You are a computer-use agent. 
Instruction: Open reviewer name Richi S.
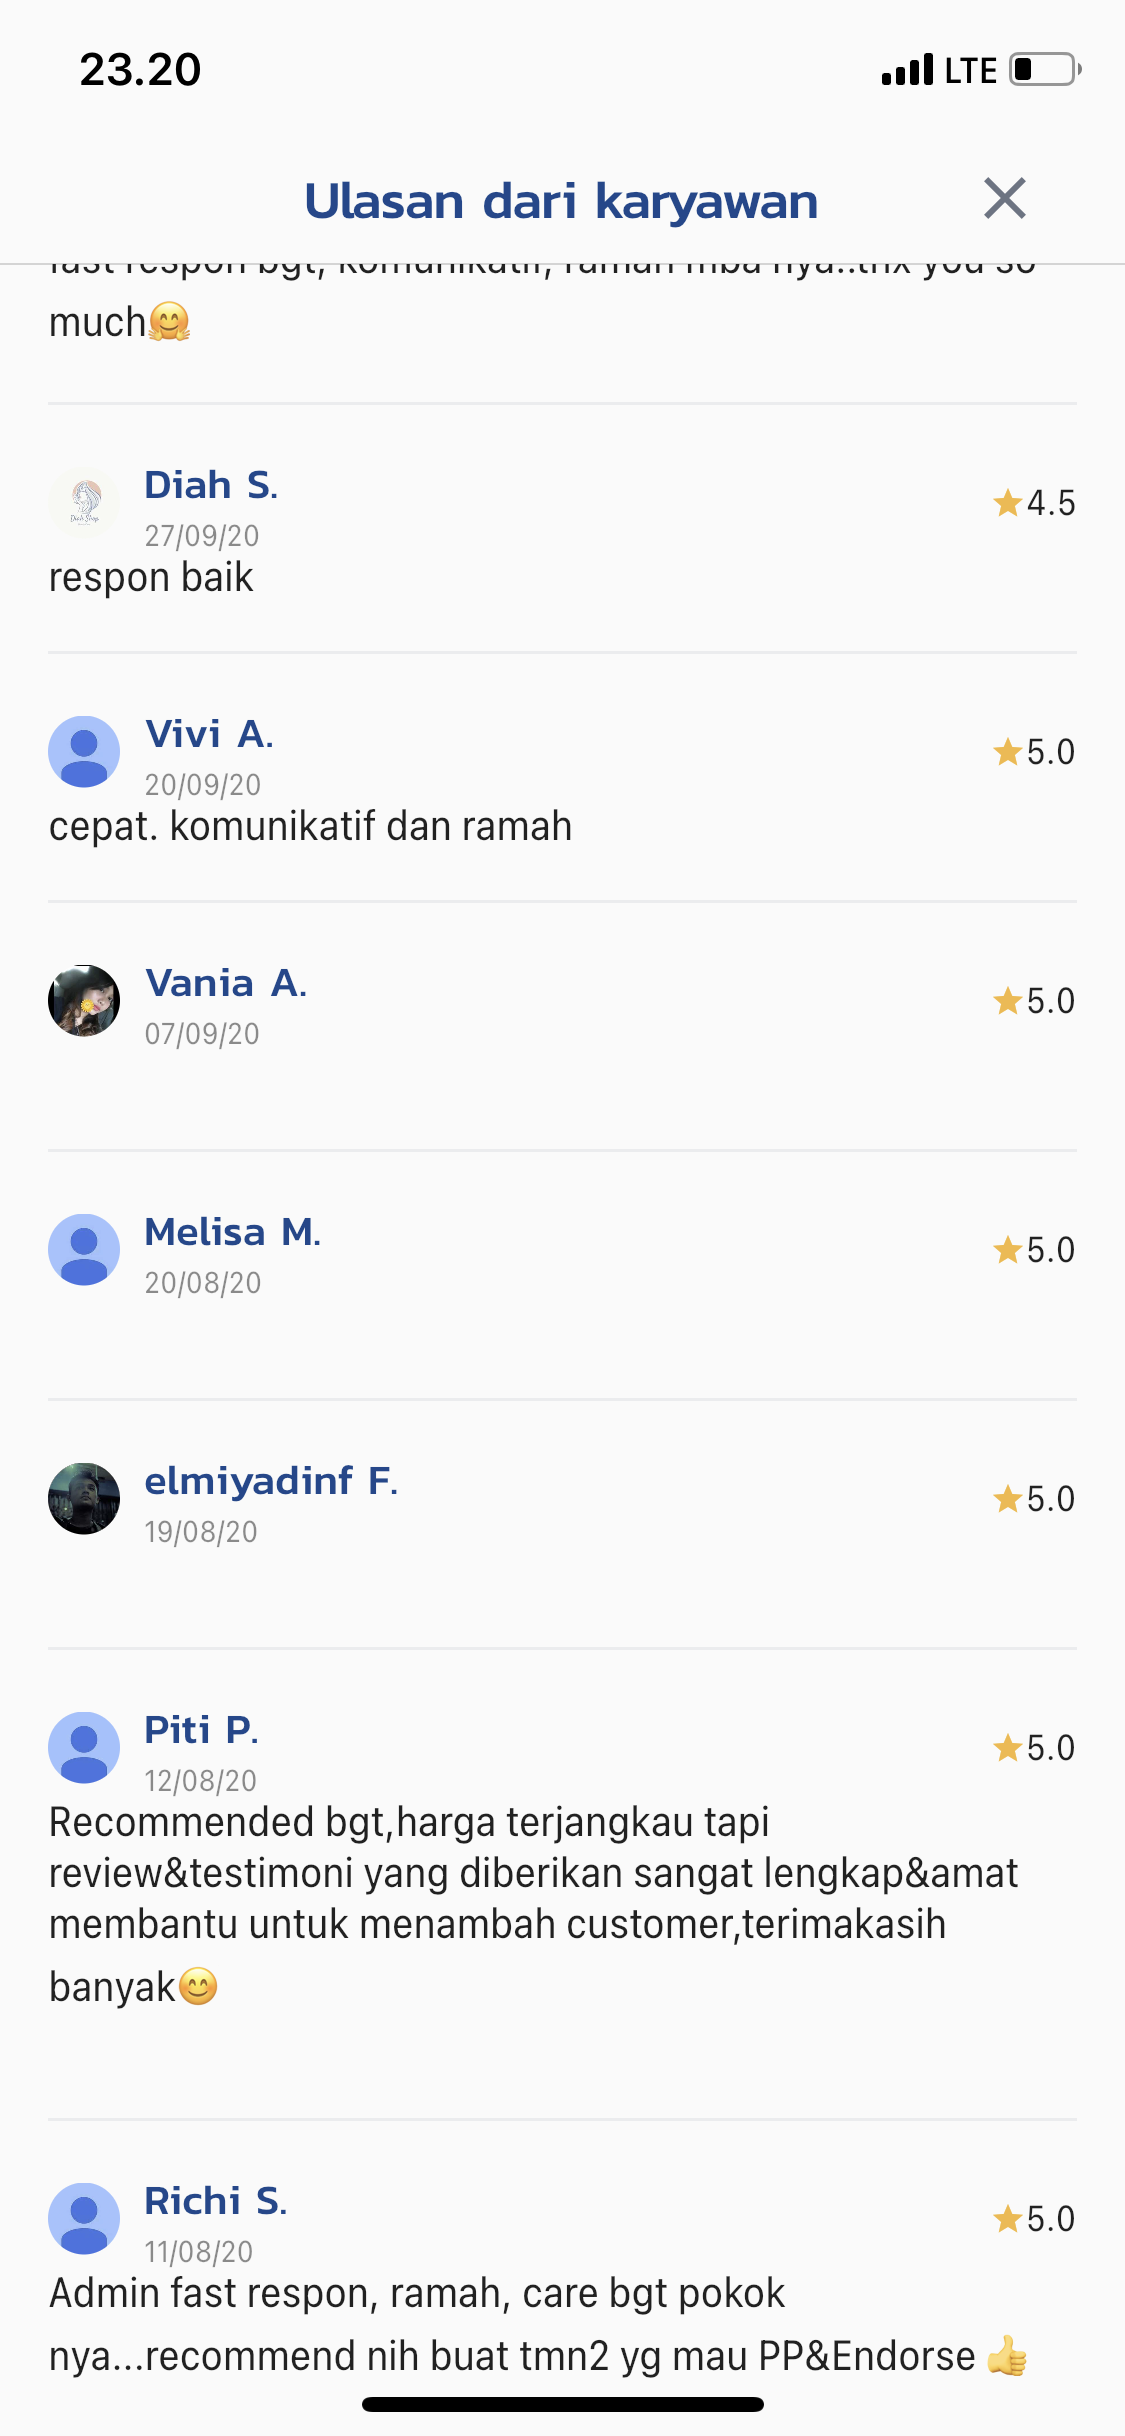pyautogui.click(x=215, y=2201)
